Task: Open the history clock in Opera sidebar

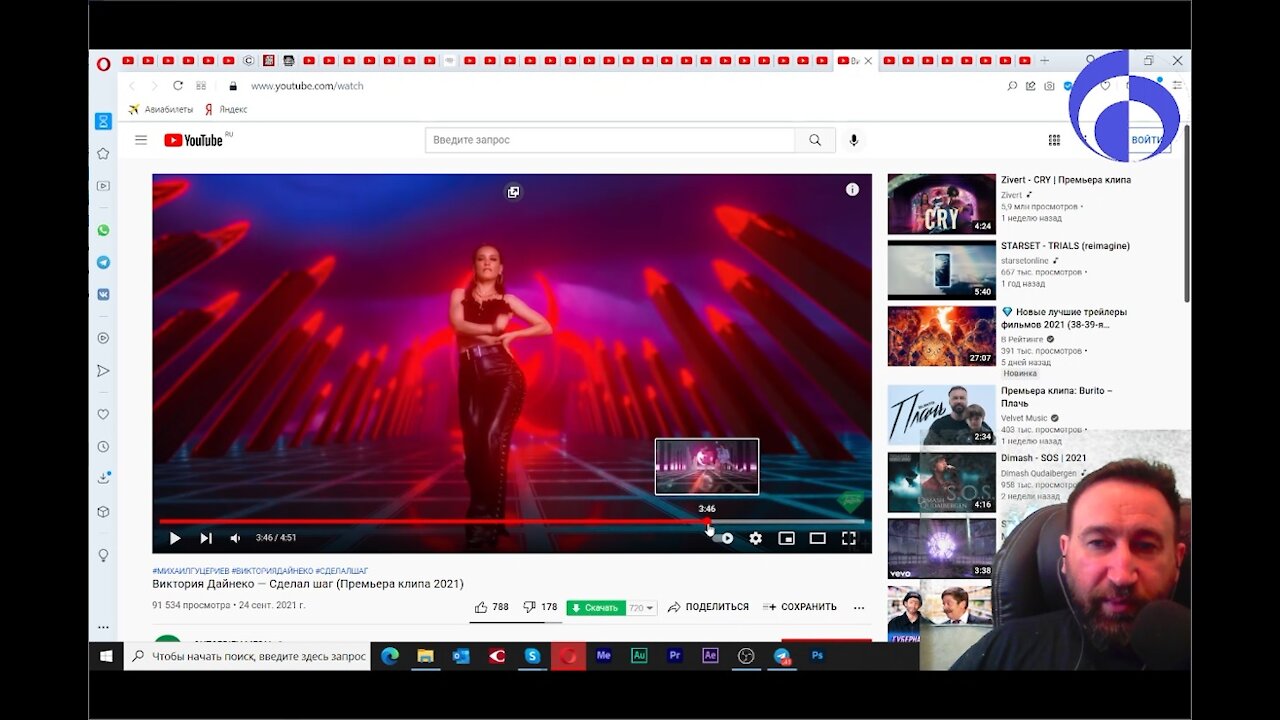Action: (x=103, y=446)
